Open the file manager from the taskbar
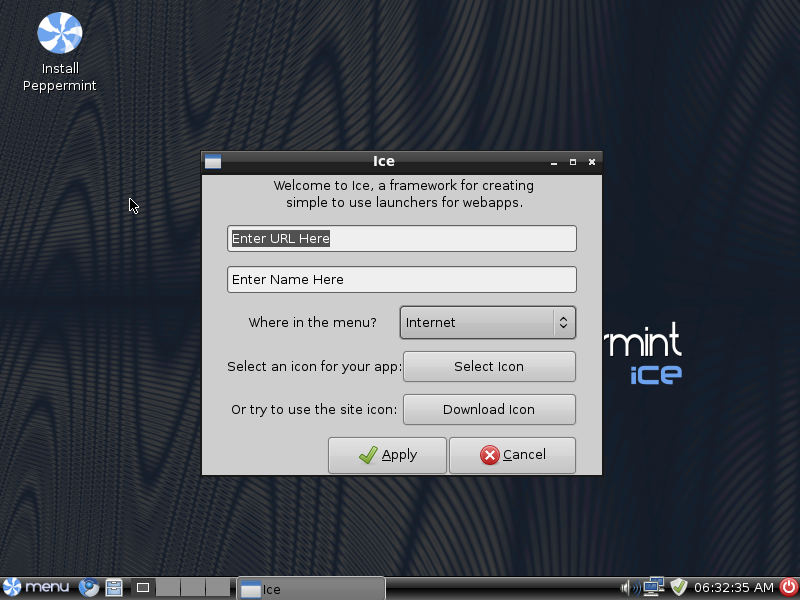Screen dimensions: 800x600 (x=114, y=587)
